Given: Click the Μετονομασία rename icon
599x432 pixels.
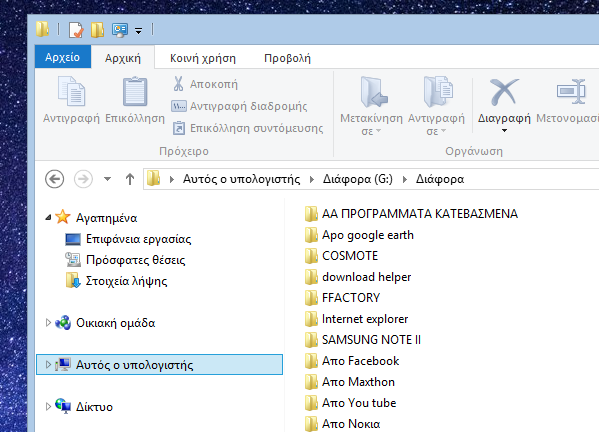Looking at the screenshot, I should pyautogui.click(x=571, y=91).
